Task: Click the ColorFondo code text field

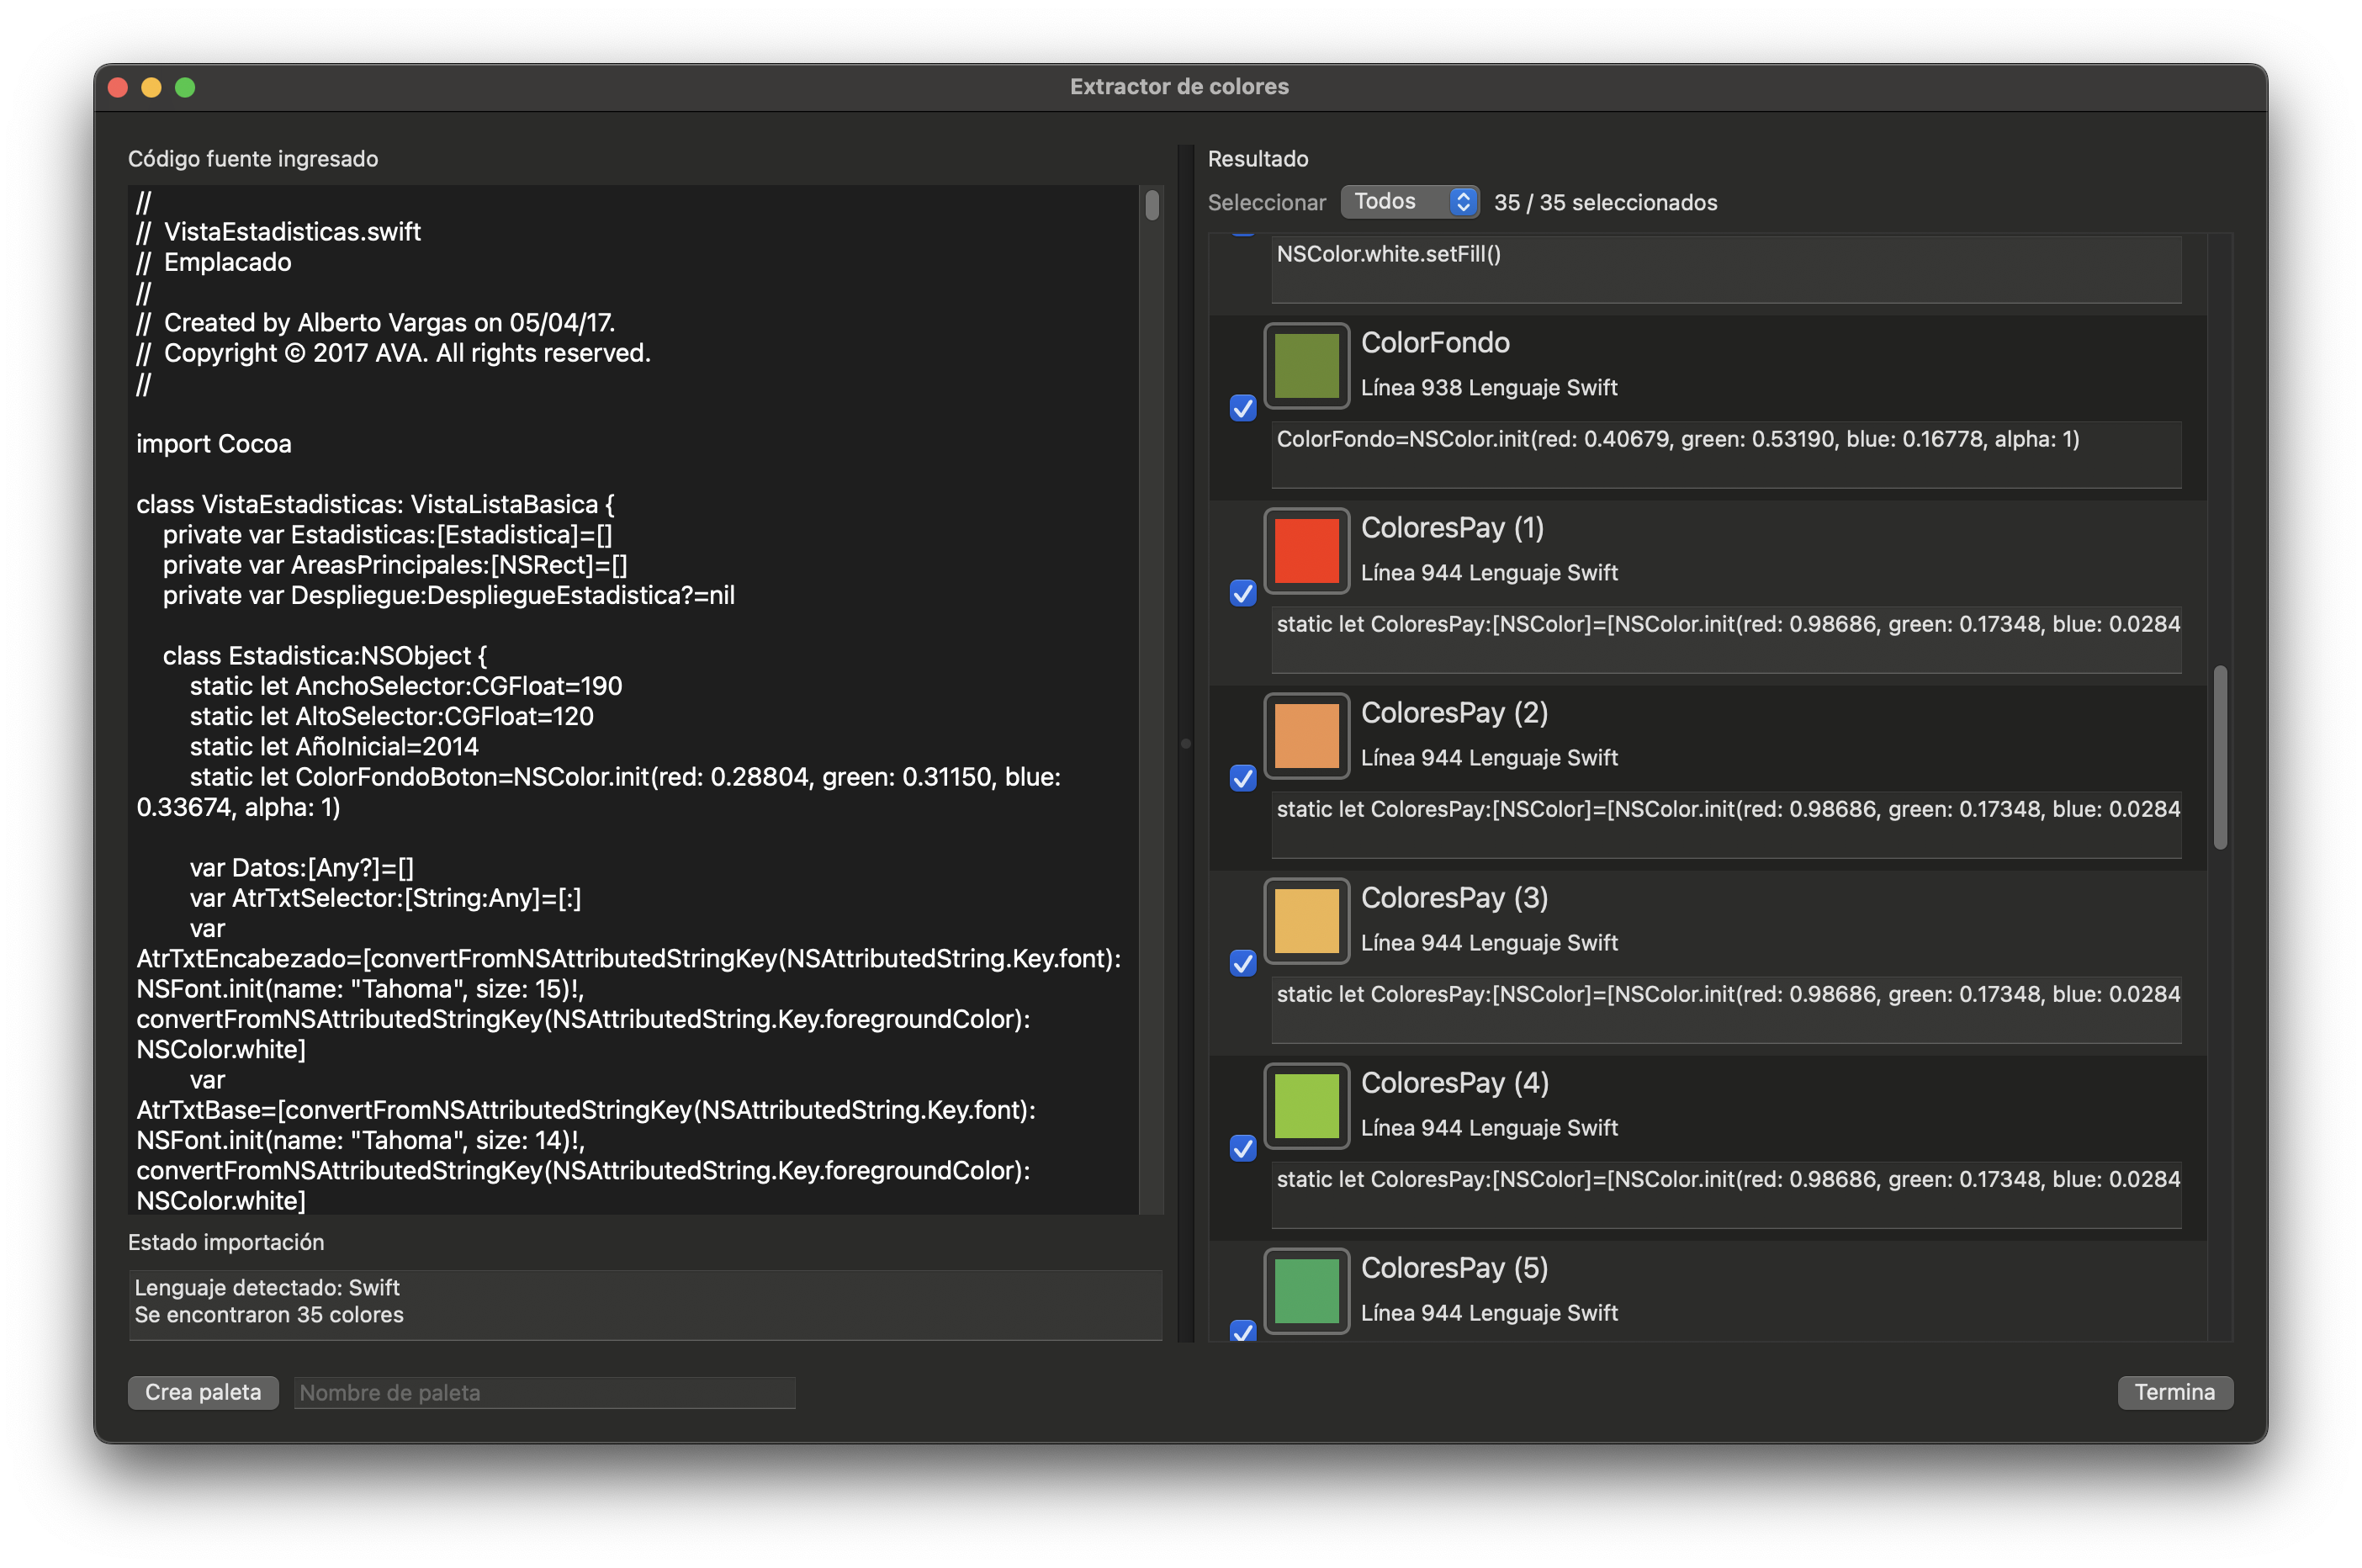Action: point(1725,453)
